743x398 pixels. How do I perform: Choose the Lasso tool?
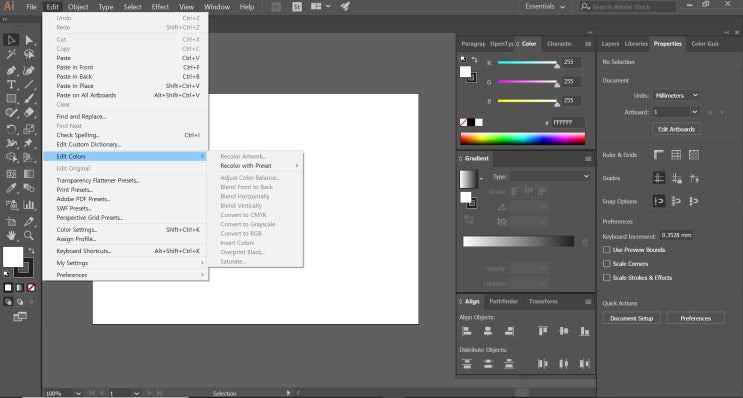coord(29,55)
